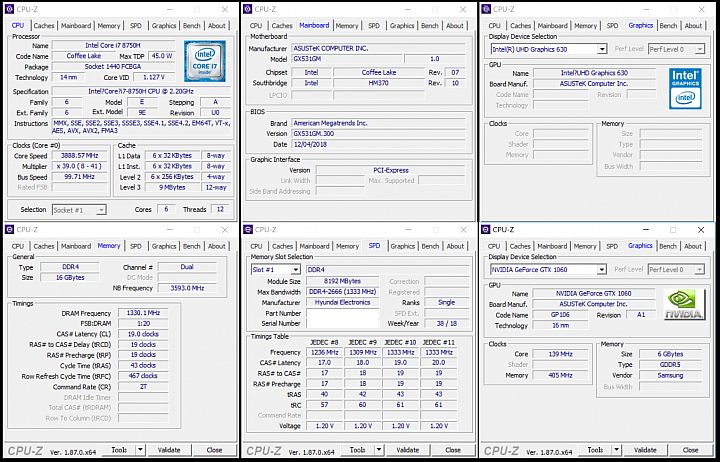Screen dimensions: 720x462
Task: Click Module Size 8192 MBytes value
Action: [x=343, y=281]
